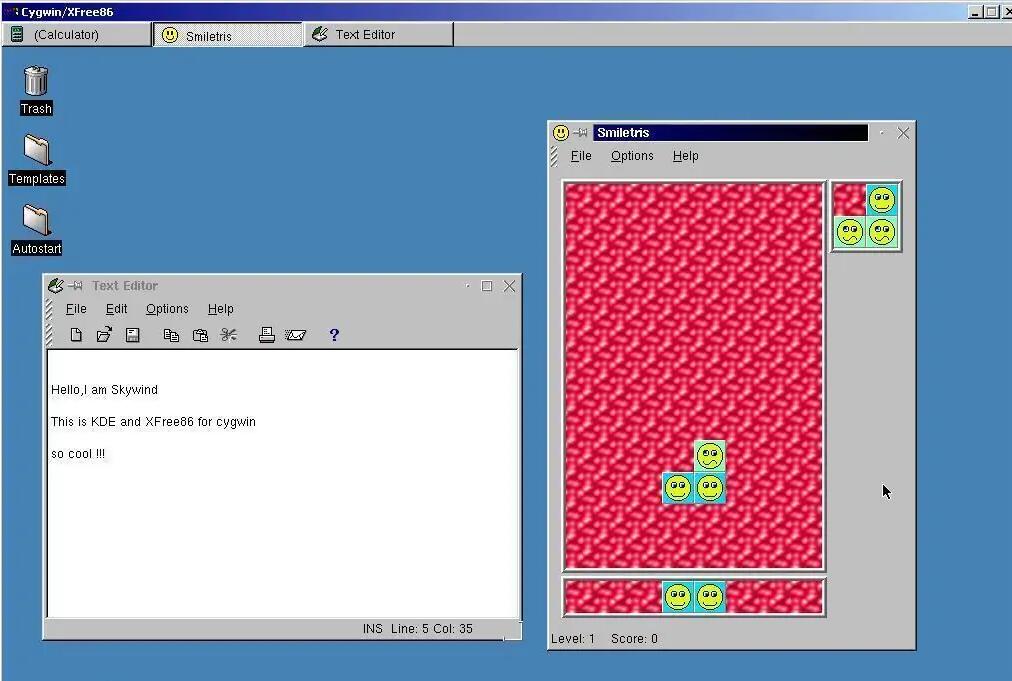Click the blue question mark help icon
Viewport: 1012px width, 681px height.
click(x=334, y=335)
